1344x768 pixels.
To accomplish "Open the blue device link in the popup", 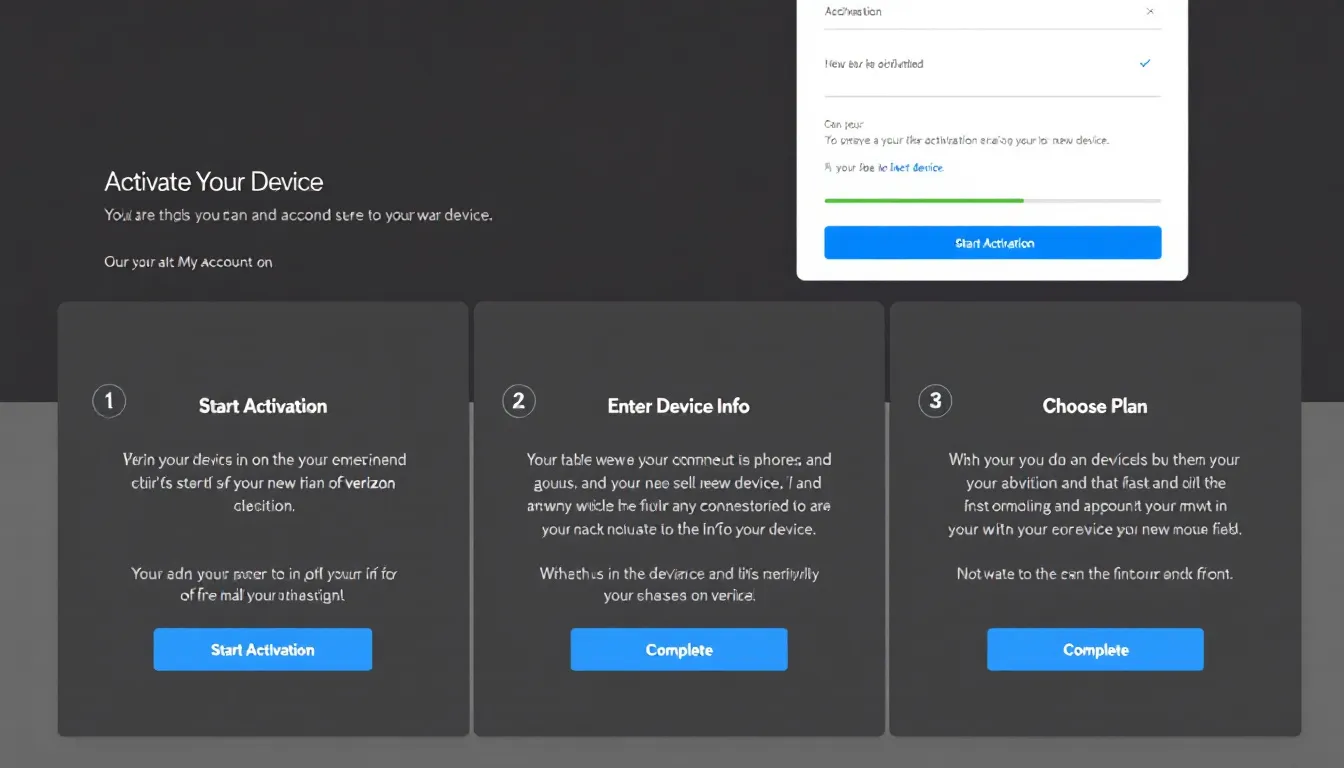I will [x=916, y=168].
